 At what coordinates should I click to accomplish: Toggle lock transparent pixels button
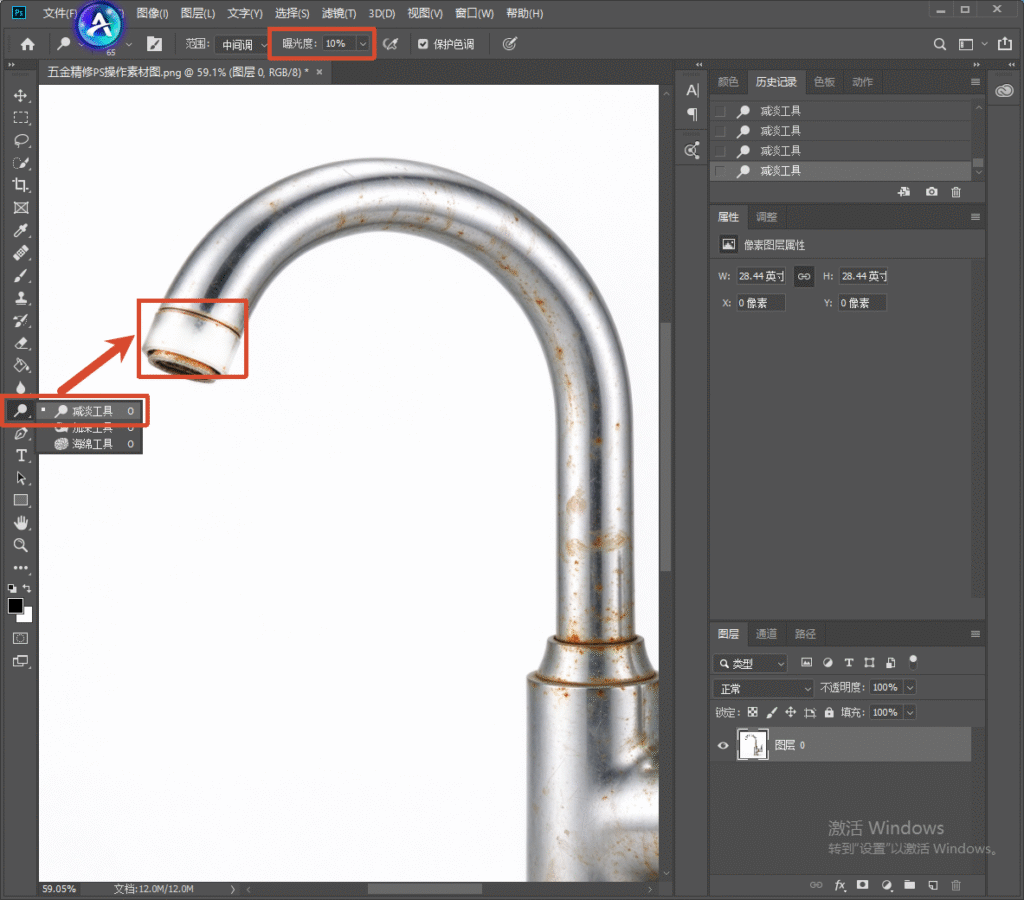click(752, 712)
